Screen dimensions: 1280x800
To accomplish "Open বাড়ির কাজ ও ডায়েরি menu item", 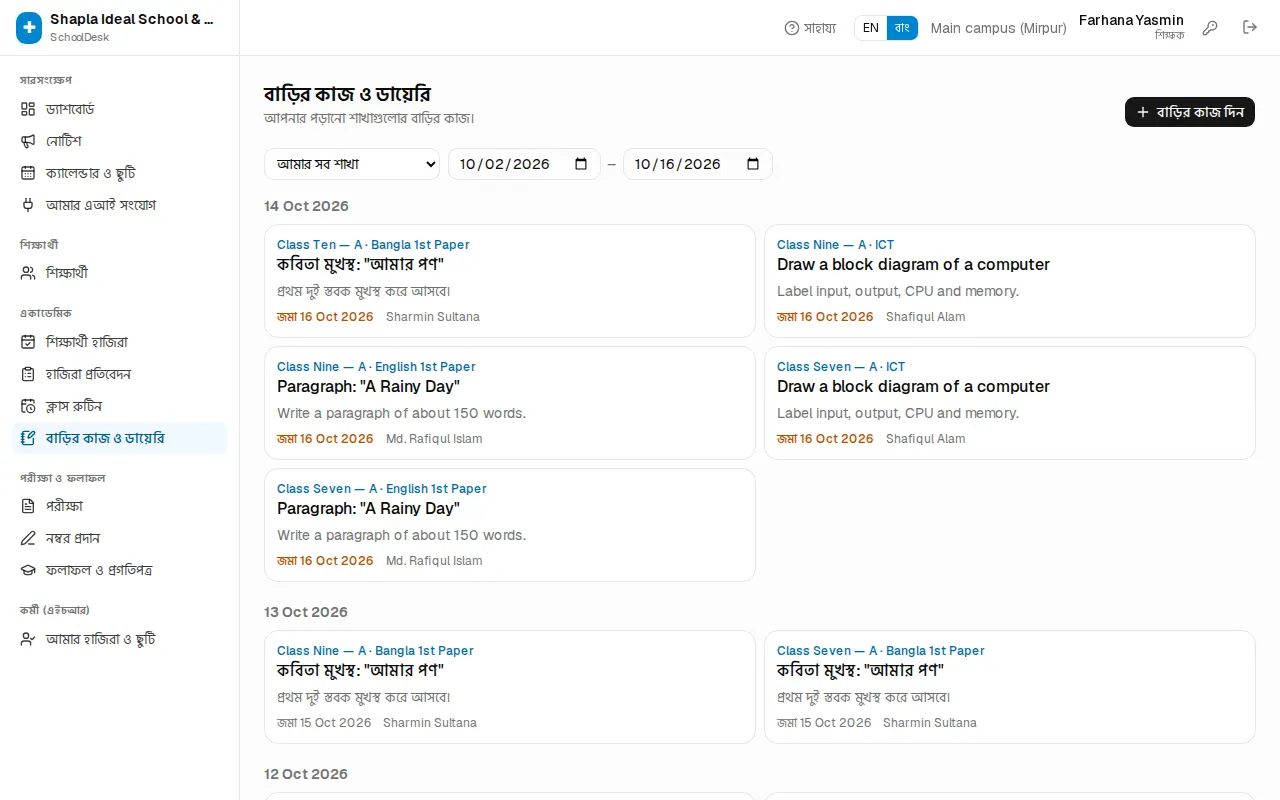I will pyautogui.click(x=120, y=438).
